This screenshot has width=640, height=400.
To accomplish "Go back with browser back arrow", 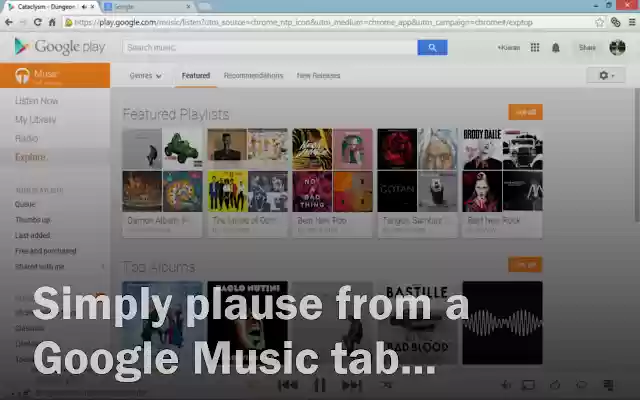I will tap(9, 22).
